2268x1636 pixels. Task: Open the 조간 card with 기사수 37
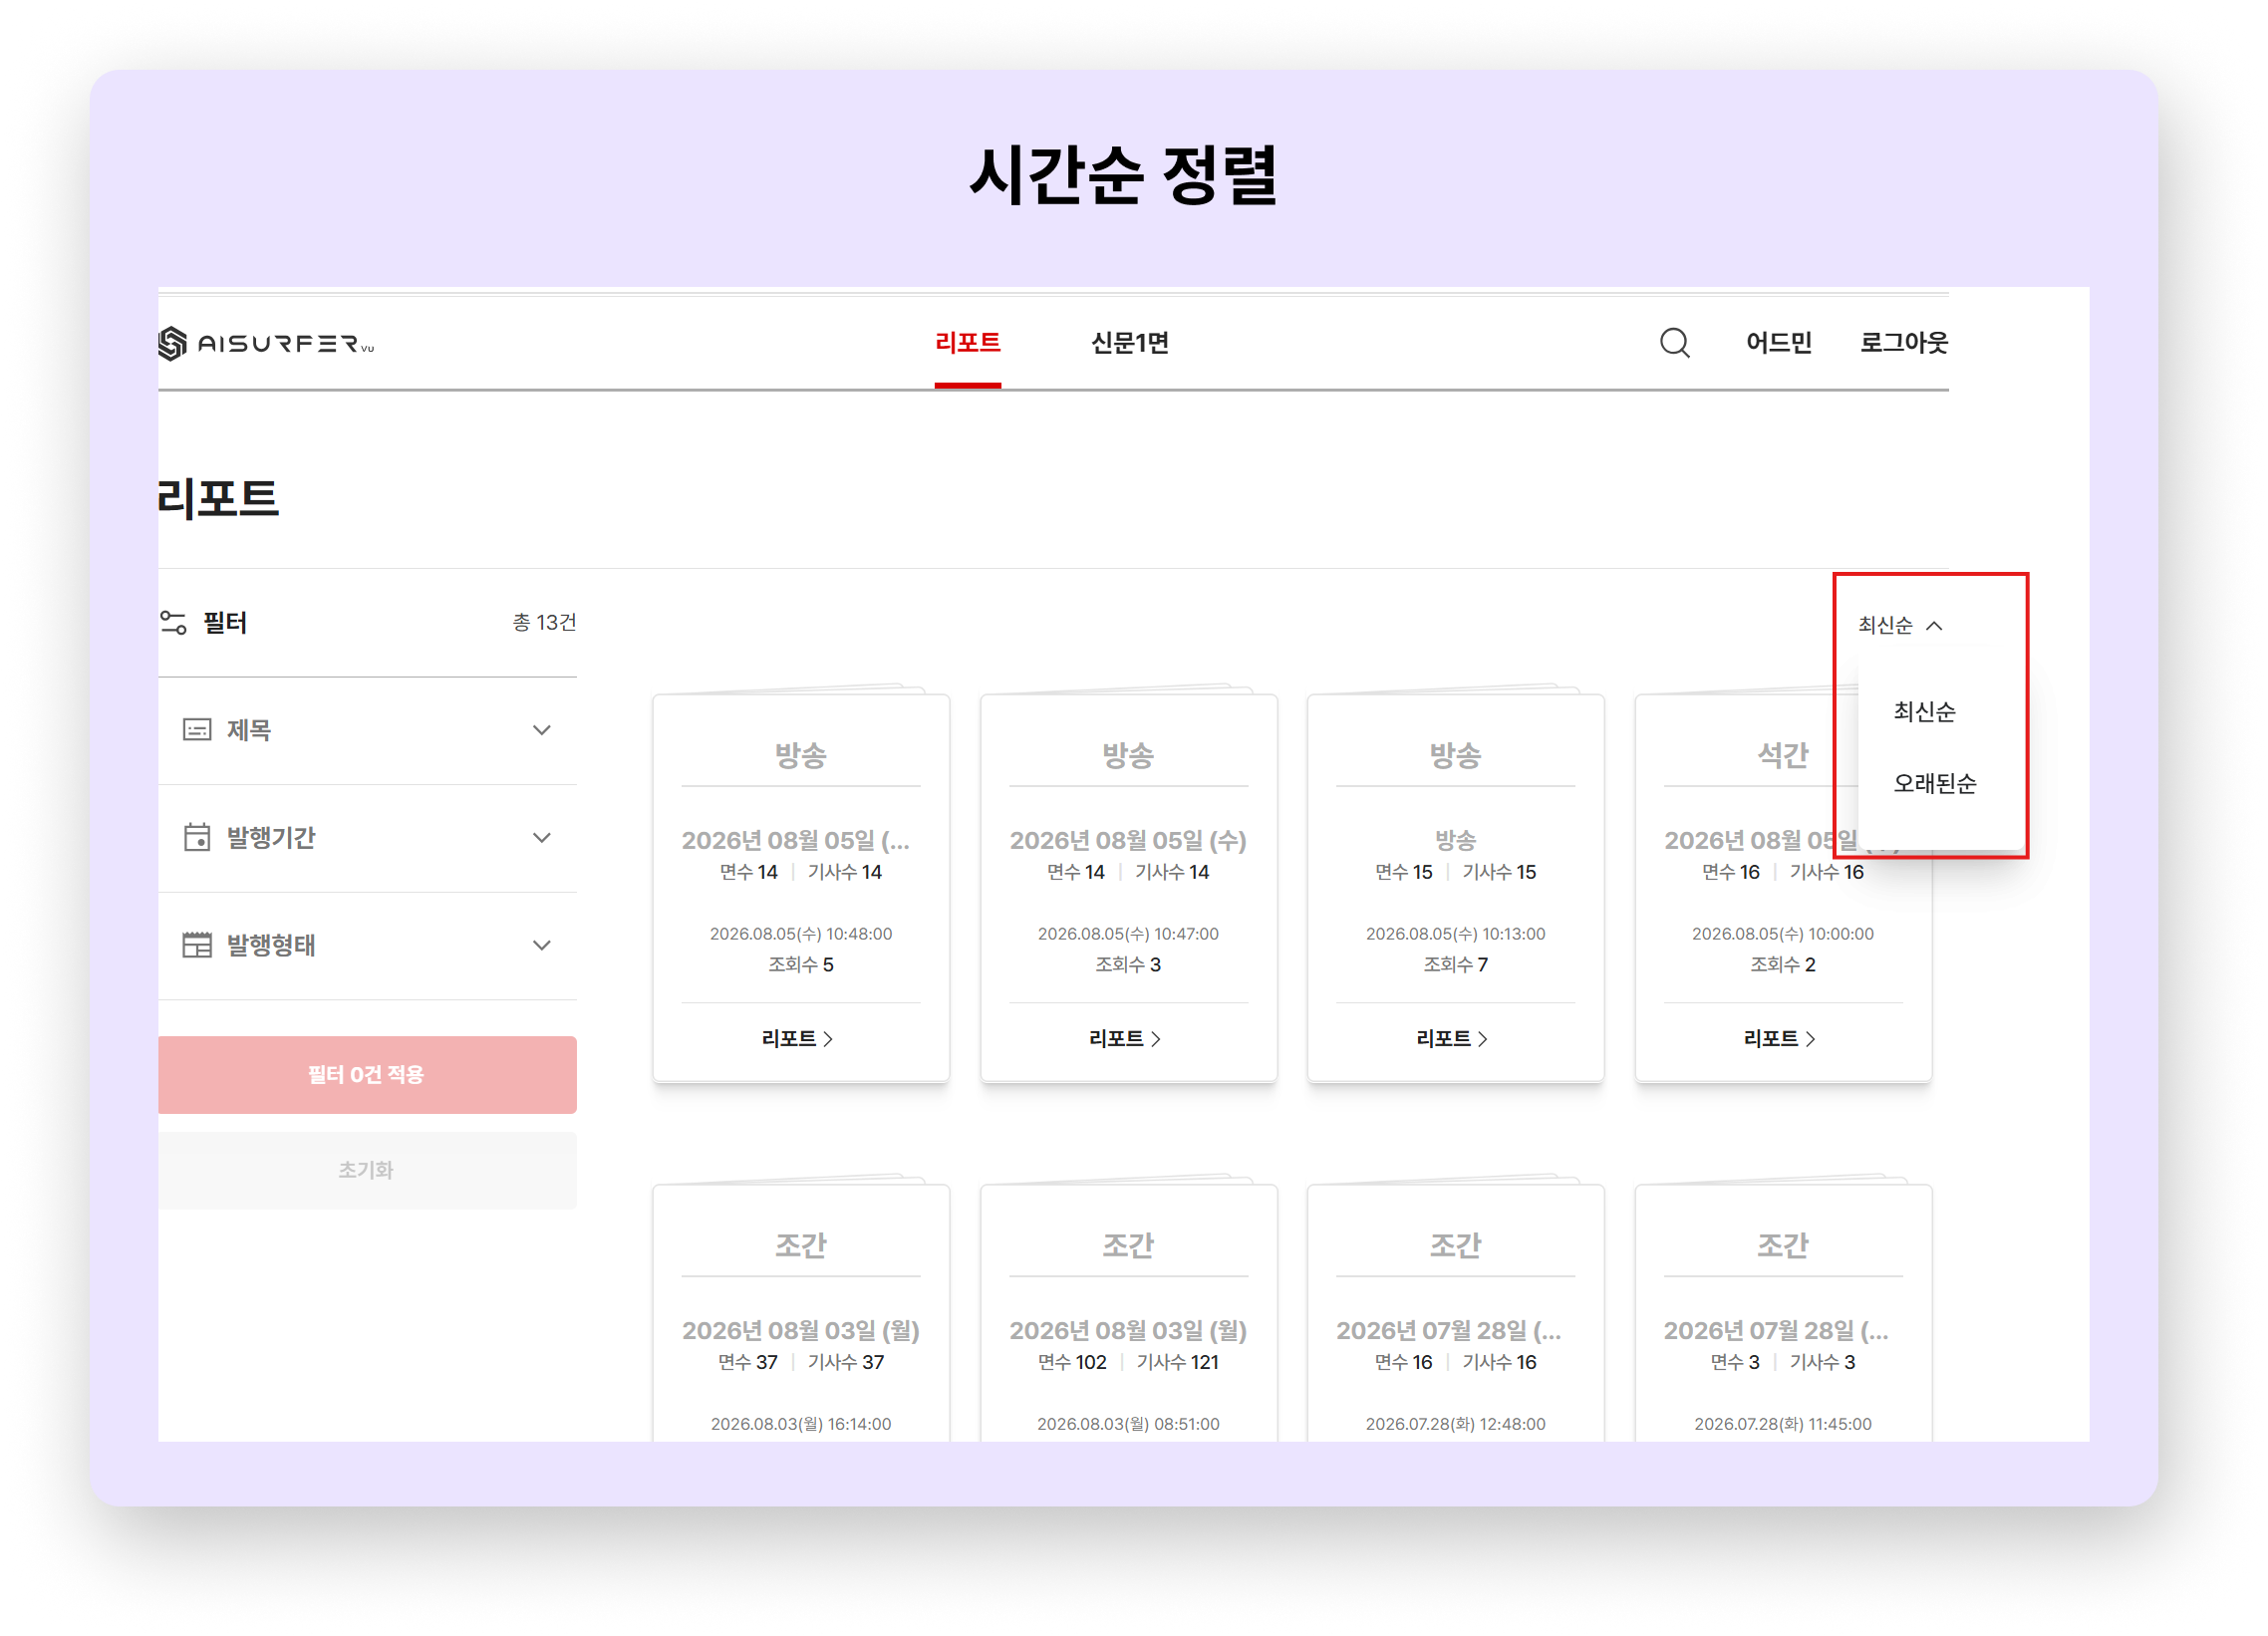pyautogui.click(x=801, y=1312)
